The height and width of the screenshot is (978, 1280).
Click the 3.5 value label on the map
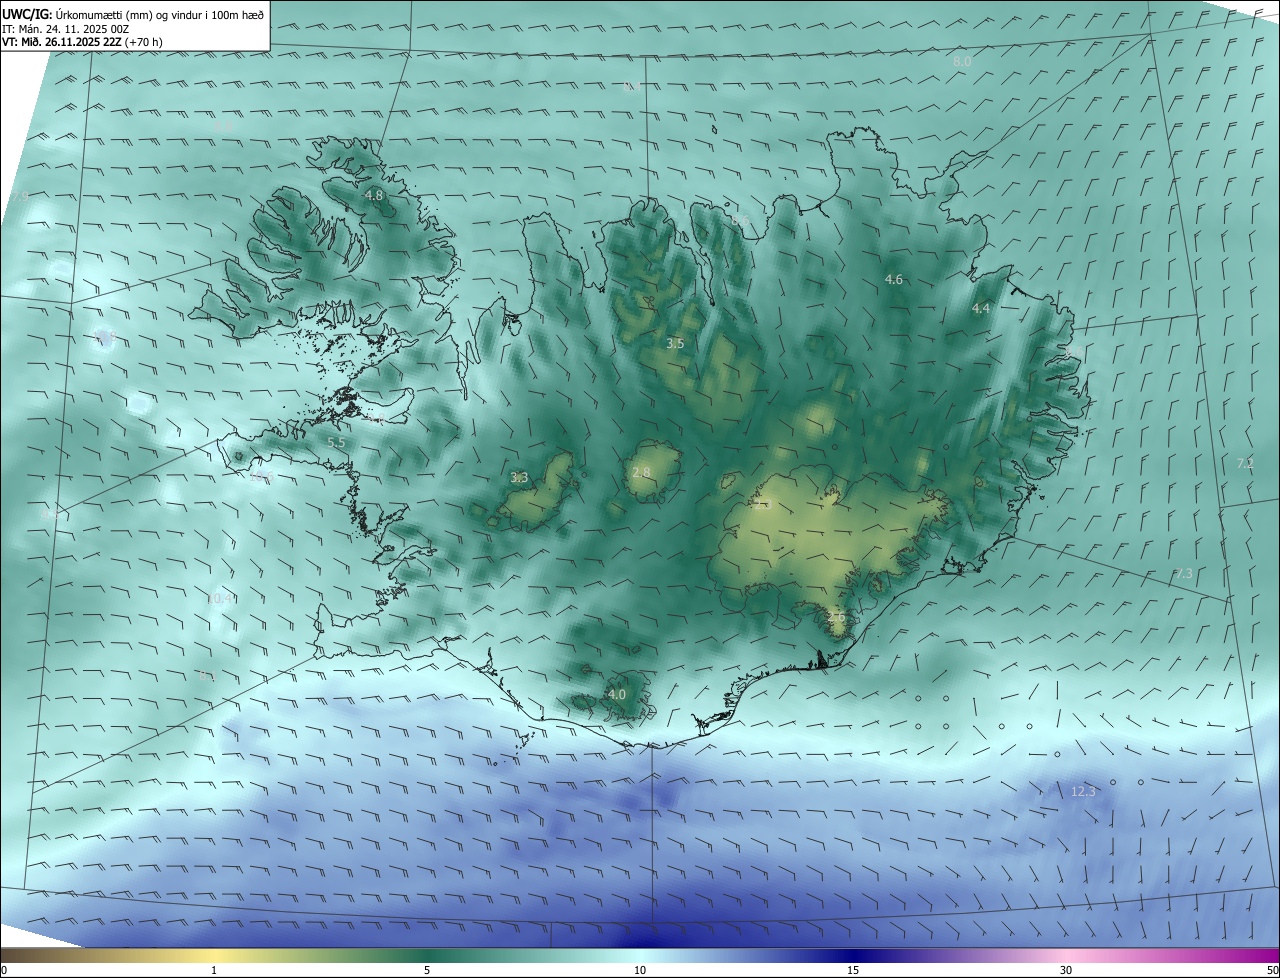(675, 344)
